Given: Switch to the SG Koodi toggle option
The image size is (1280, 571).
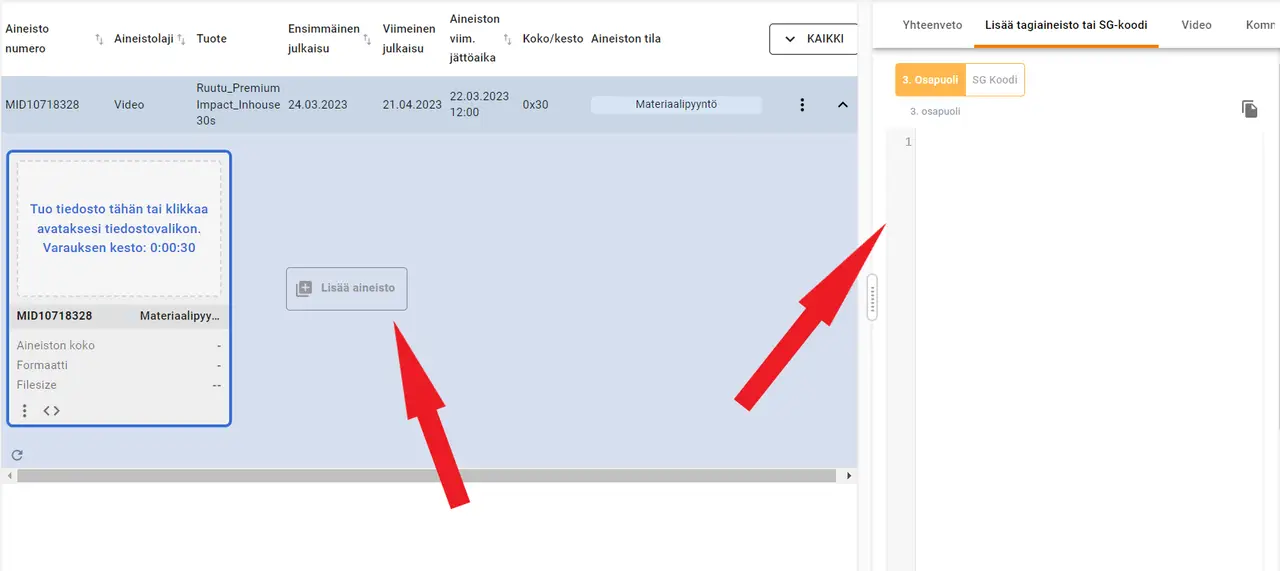Looking at the screenshot, I should pos(994,80).
